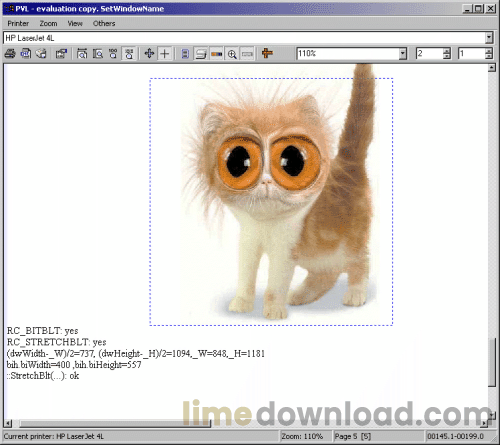500x445 pixels.
Task: Toggle the orange ruler bar button
Action: coord(217,53)
